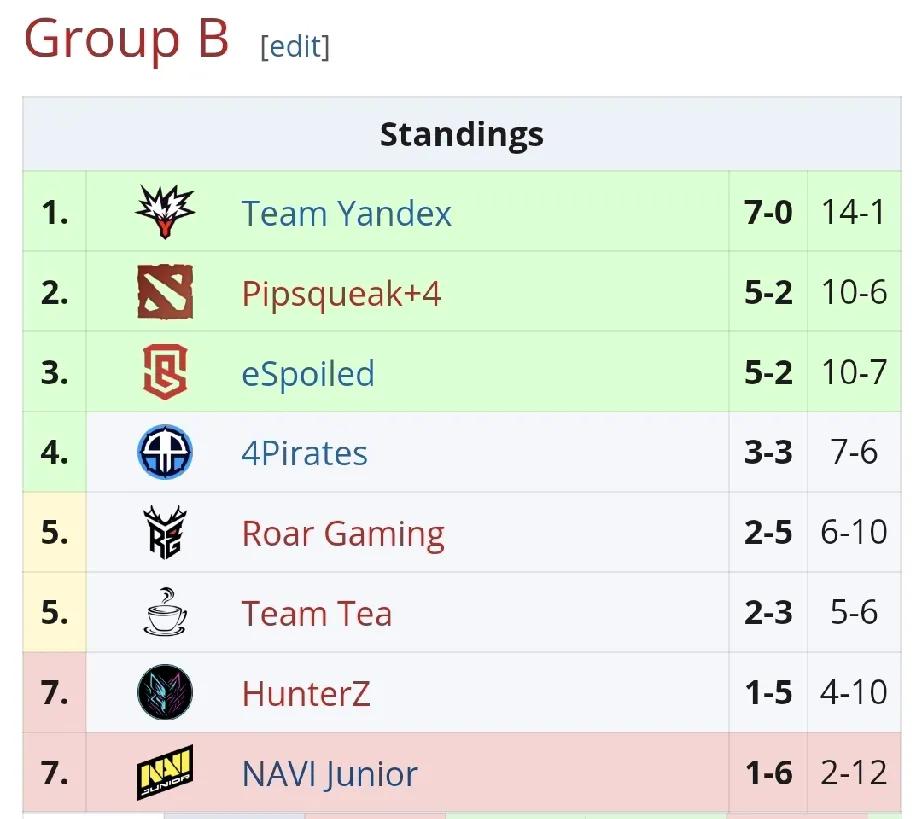Click the Team Yandex logo icon
This screenshot has width=922, height=819.
165,213
